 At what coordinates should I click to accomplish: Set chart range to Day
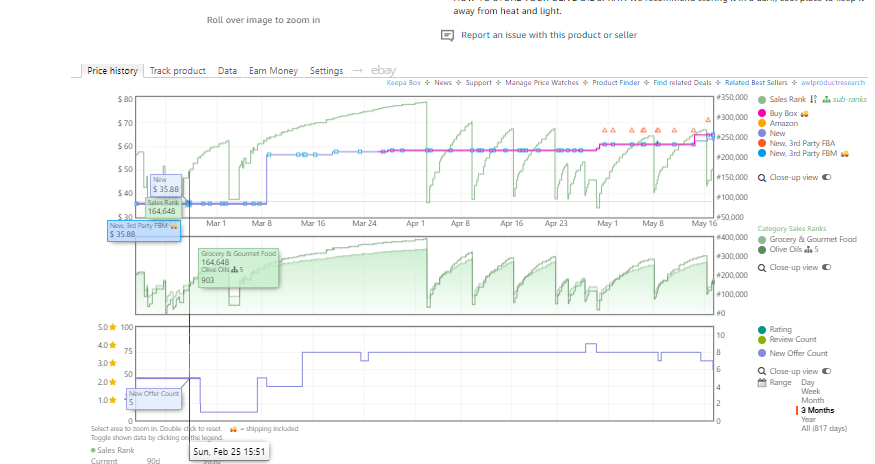point(807,382)
